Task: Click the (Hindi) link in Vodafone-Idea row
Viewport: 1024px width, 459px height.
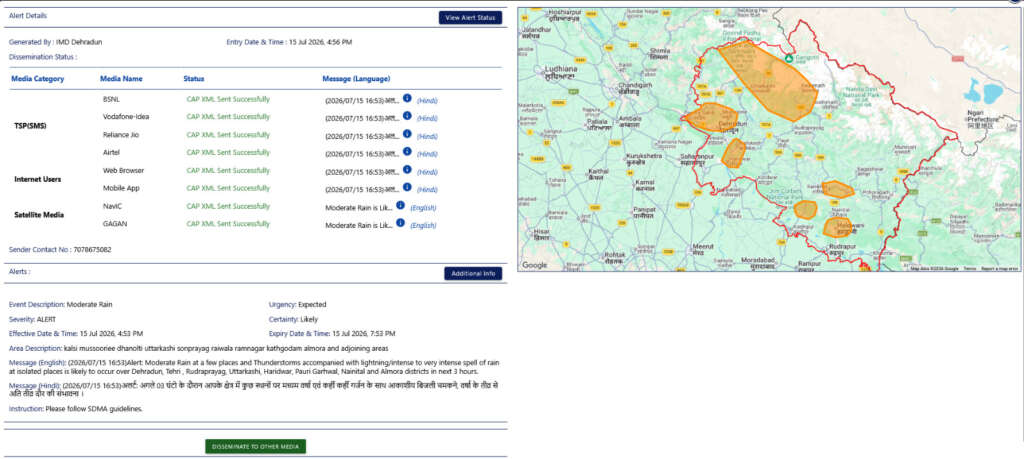Action: coord(427,118)
